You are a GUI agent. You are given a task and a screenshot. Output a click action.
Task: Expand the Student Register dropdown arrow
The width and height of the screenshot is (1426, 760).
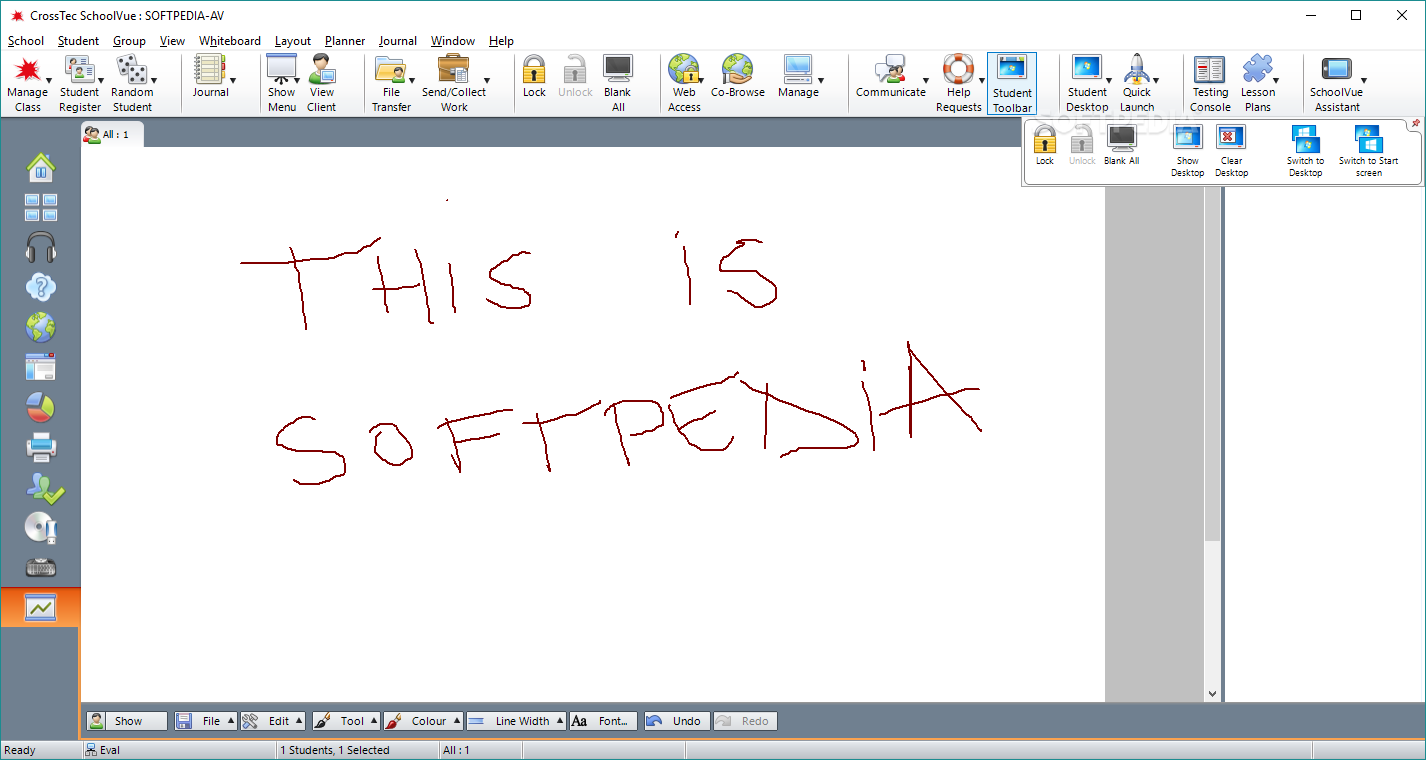click(x=100, y=80)
